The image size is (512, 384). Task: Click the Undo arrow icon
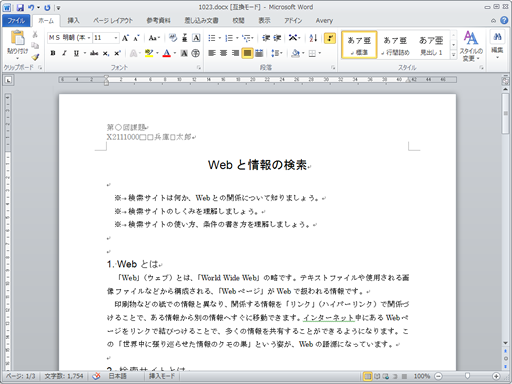pyautogui.click(x=31, y=7)
